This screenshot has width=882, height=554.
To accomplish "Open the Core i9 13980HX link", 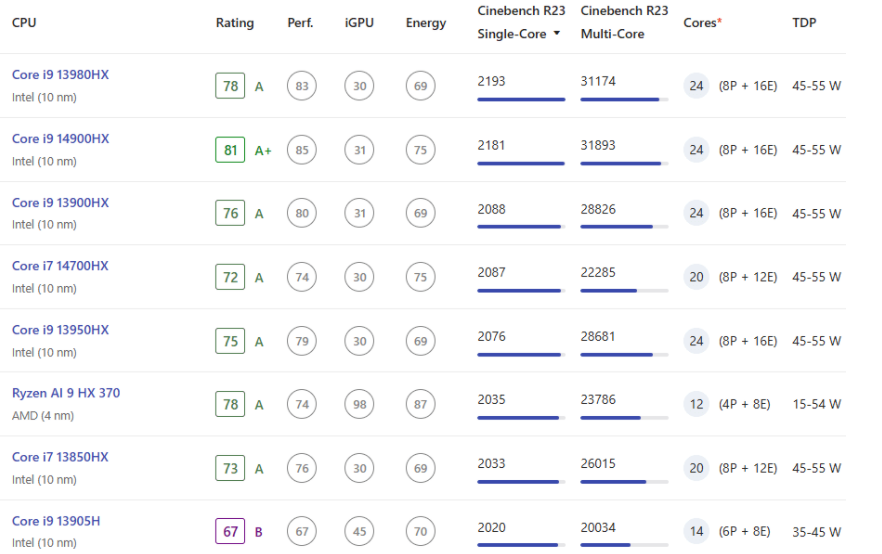I will click(60, 75).
